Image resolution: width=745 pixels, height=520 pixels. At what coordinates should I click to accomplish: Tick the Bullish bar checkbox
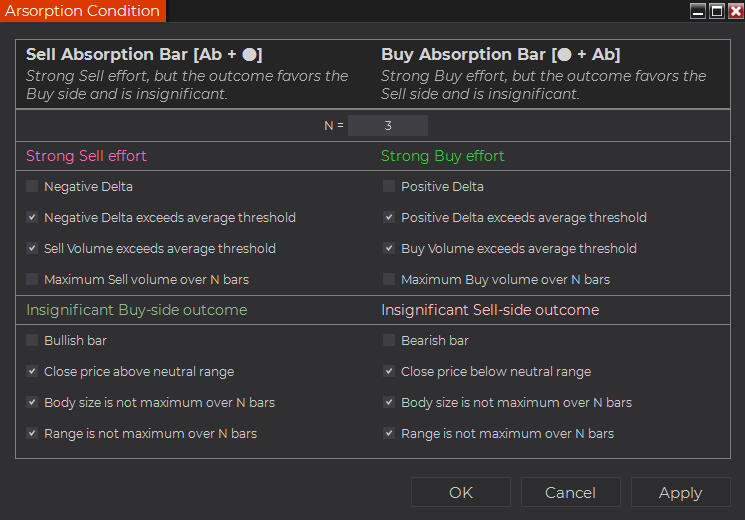[x=33, y=341]
